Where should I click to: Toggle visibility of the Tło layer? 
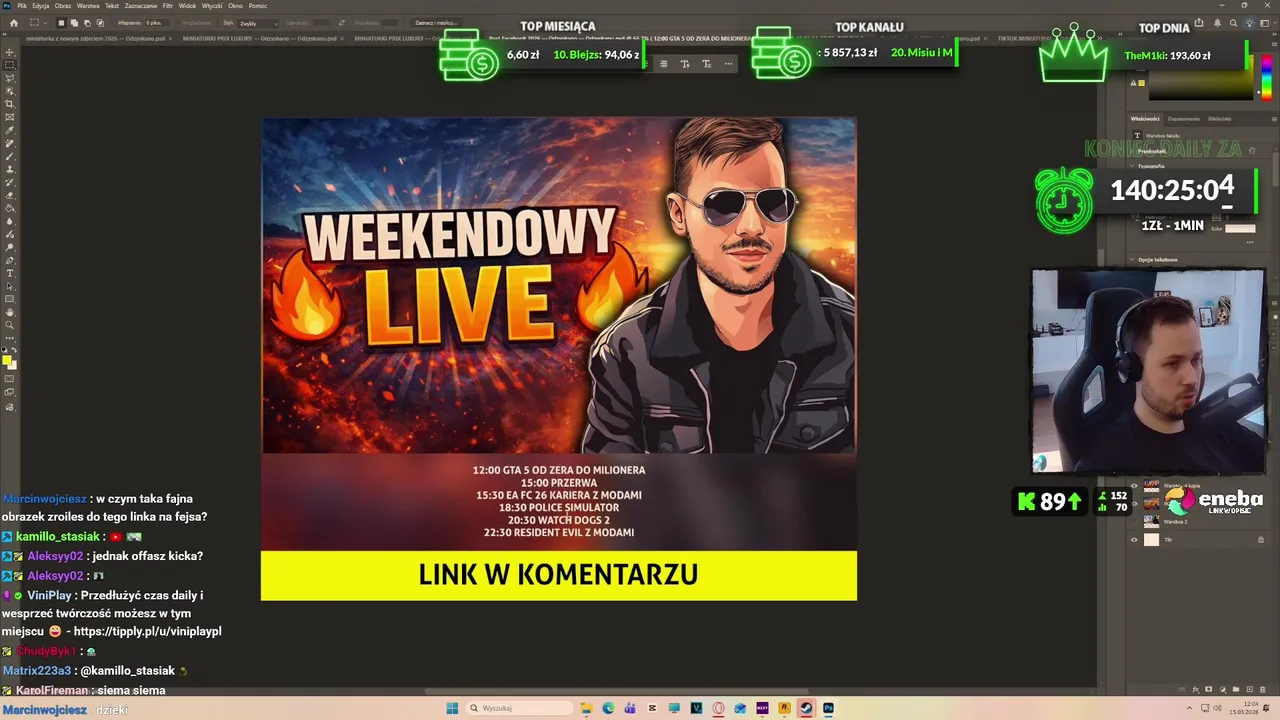pos(1134,540)
